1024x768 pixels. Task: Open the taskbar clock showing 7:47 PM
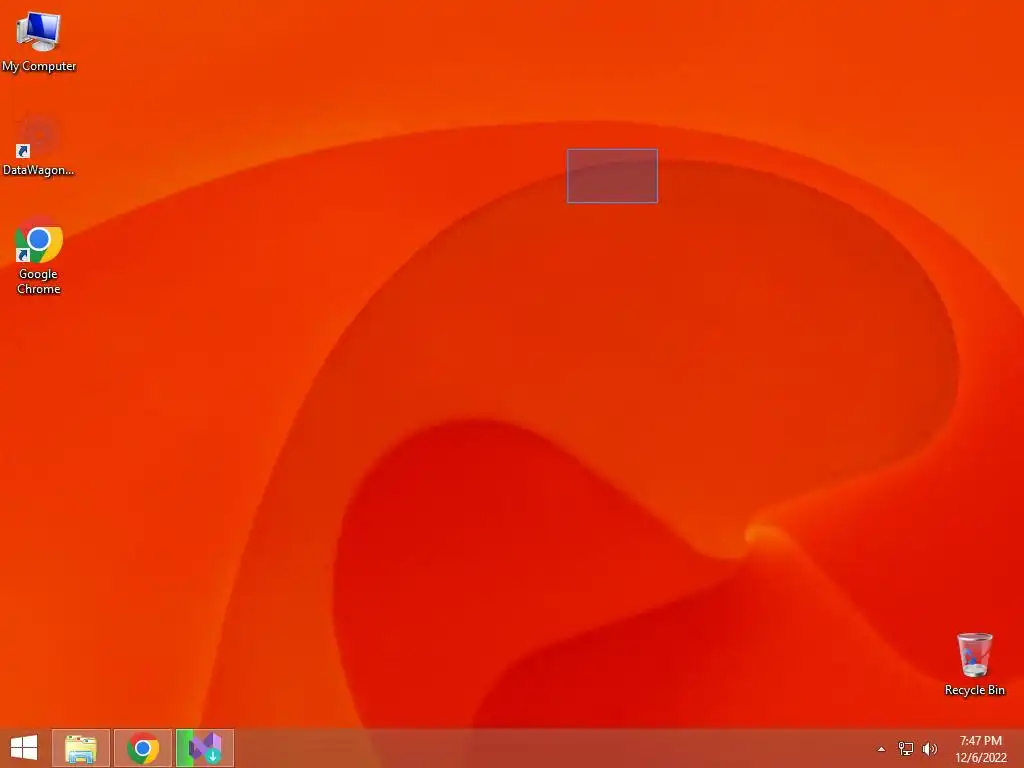tap(980, 749)
